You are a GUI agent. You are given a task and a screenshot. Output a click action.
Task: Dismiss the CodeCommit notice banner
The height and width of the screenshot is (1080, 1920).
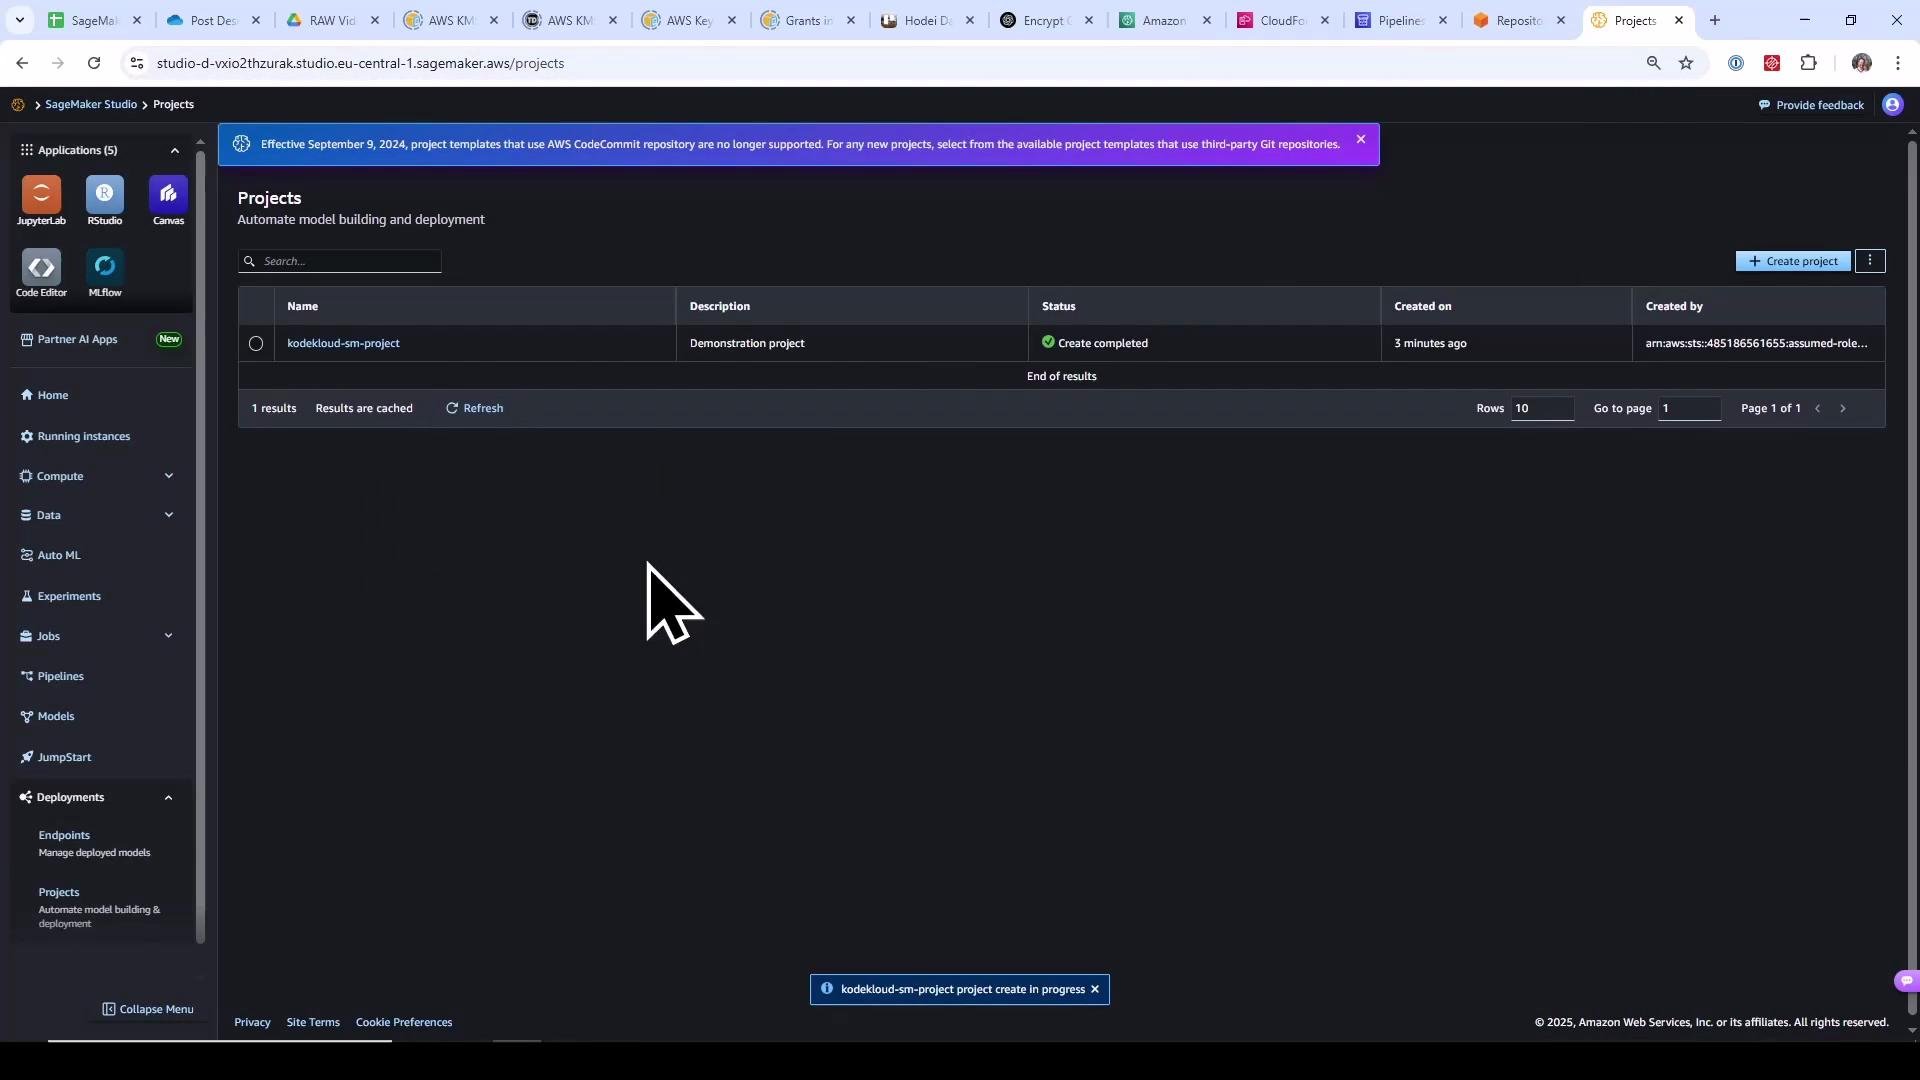1361,139
